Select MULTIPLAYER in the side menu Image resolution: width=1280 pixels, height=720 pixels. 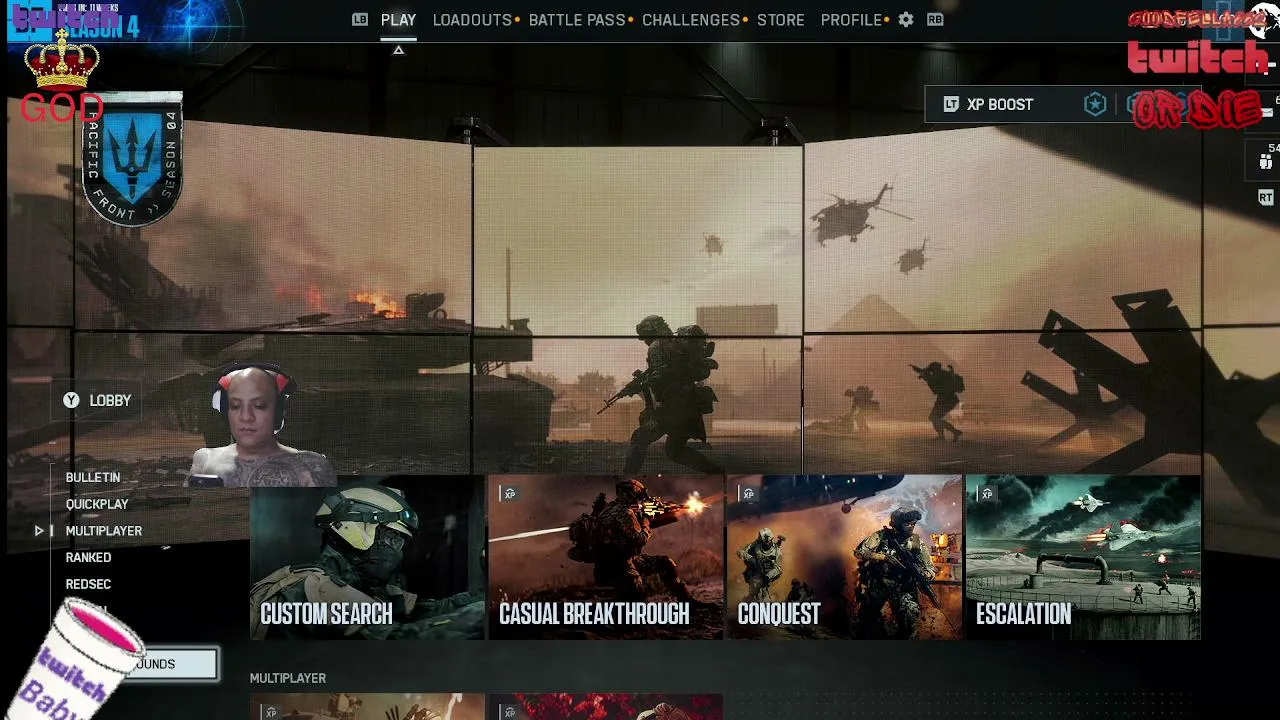[x=104, y=531]
